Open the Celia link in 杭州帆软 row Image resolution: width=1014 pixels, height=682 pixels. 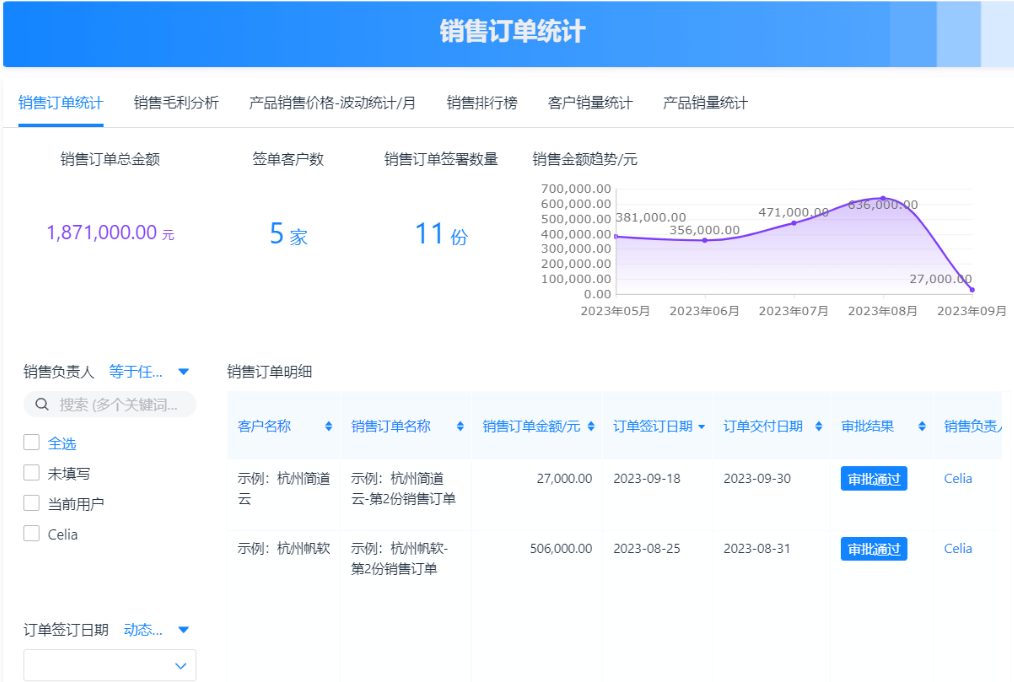coord(957,549)
